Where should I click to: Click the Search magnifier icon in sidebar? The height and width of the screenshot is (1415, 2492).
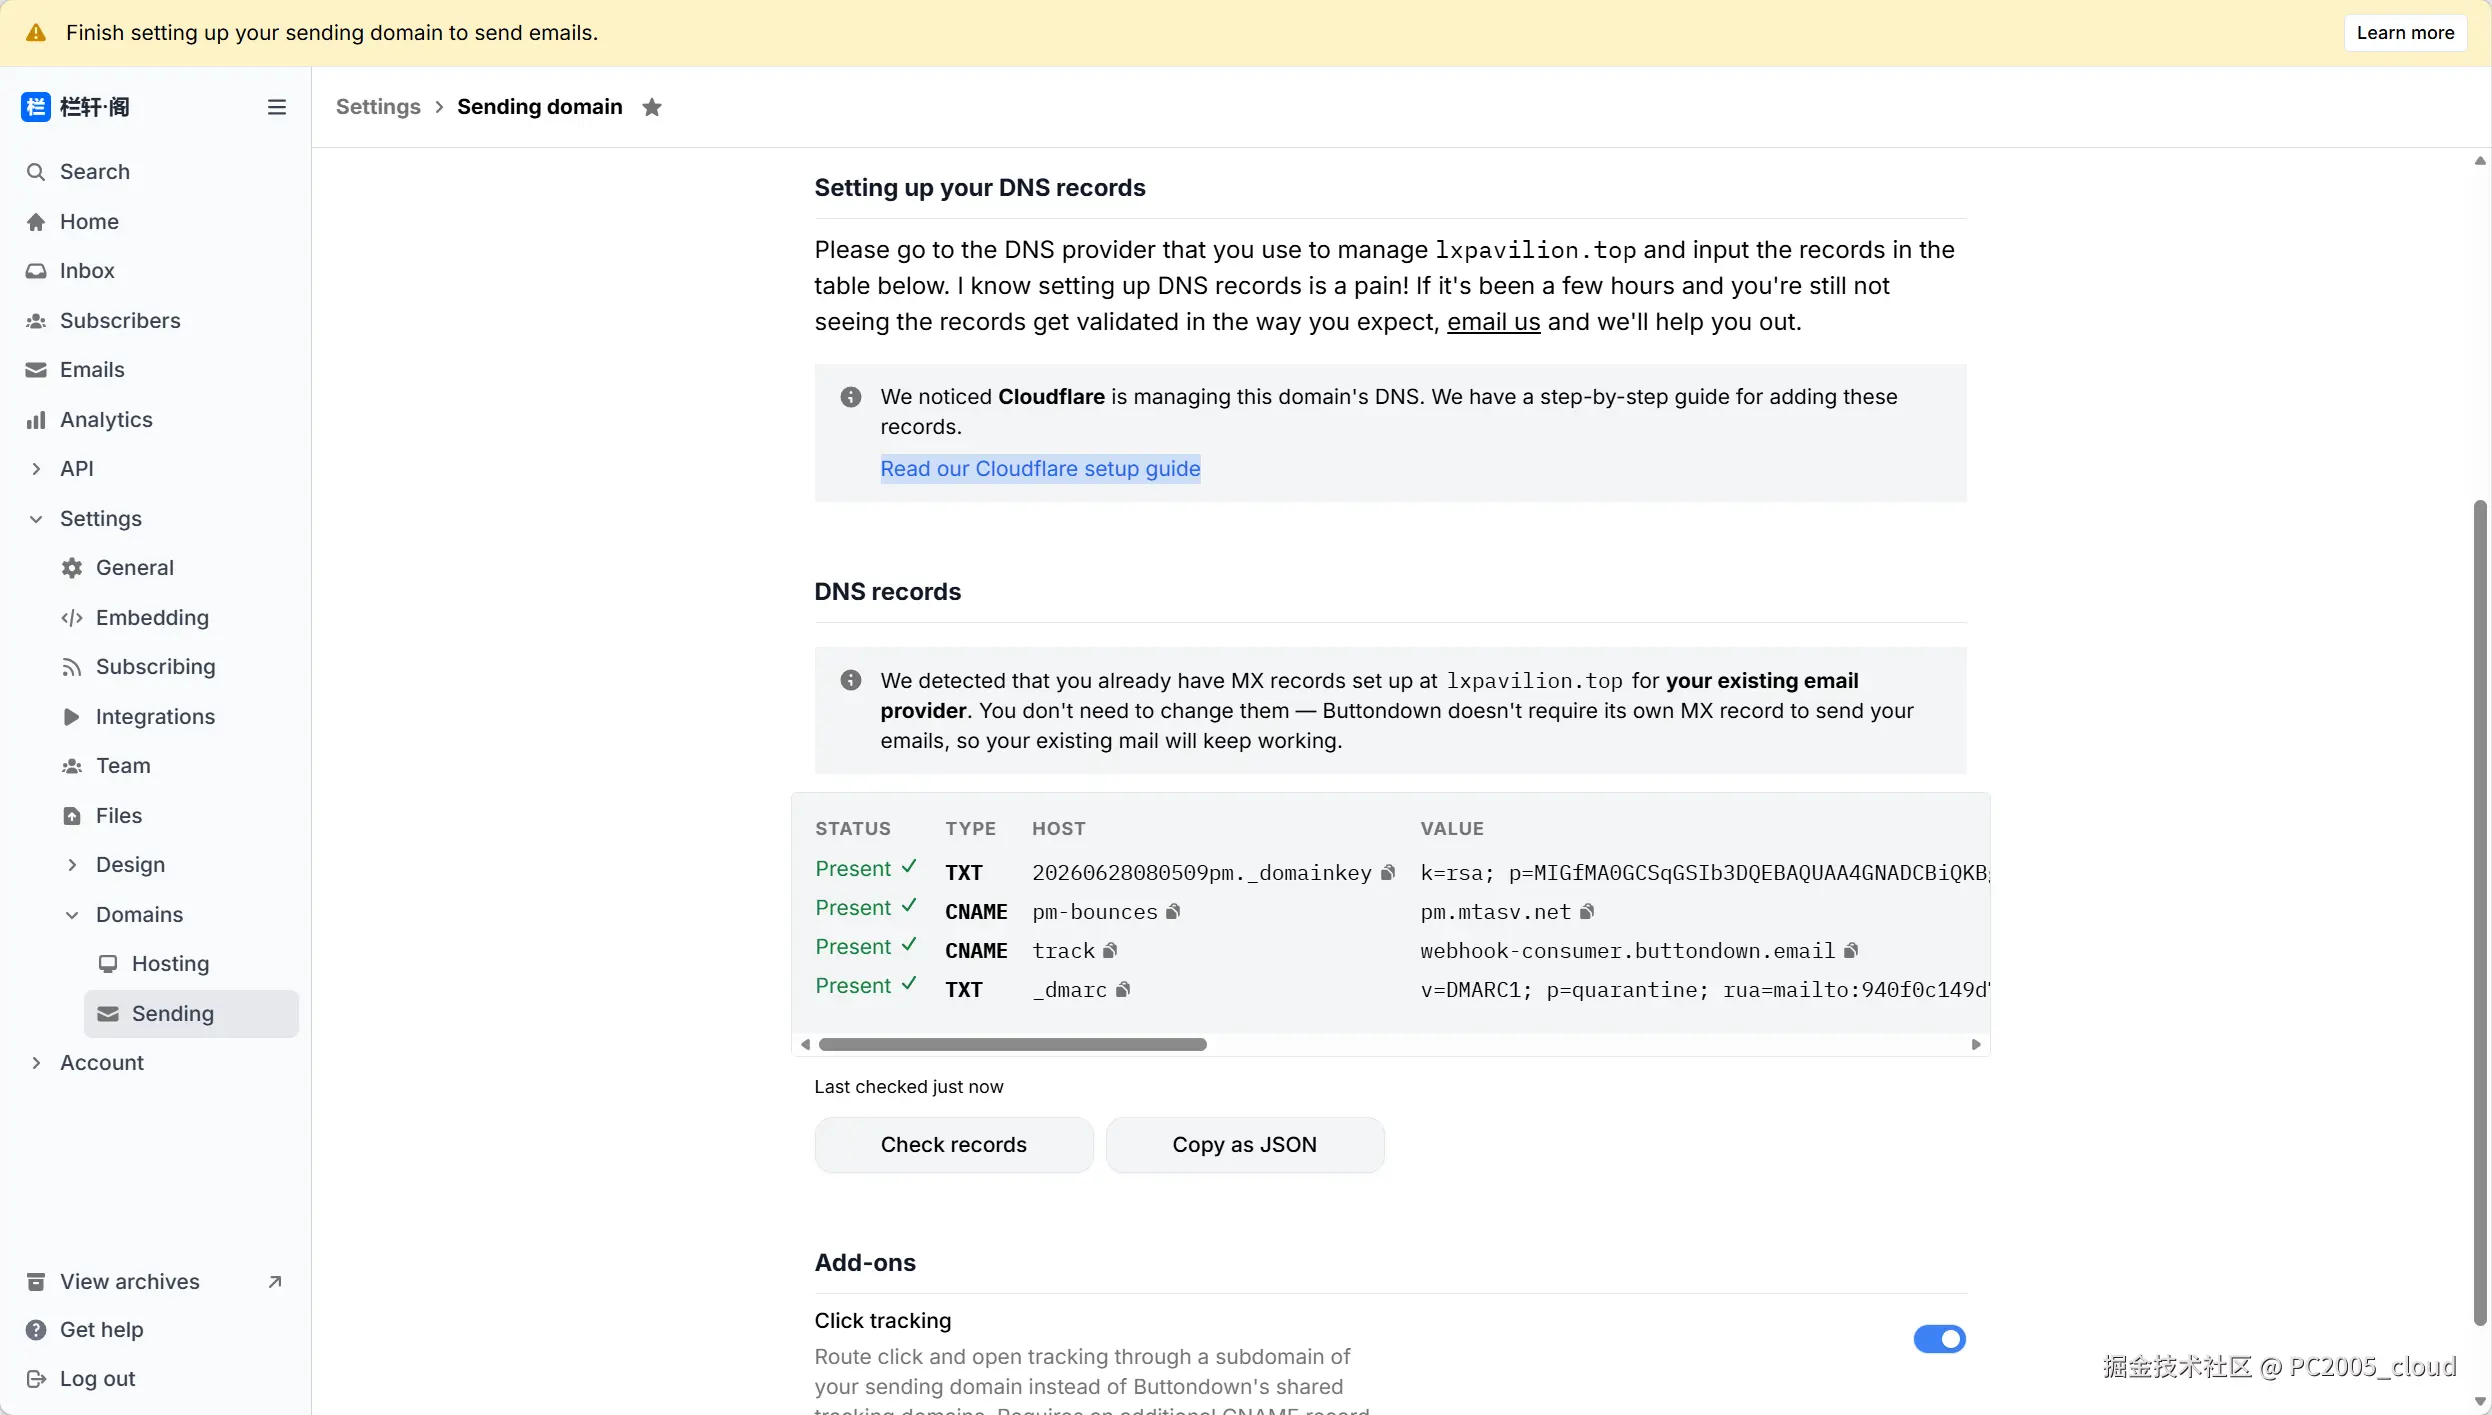(36, 172)
